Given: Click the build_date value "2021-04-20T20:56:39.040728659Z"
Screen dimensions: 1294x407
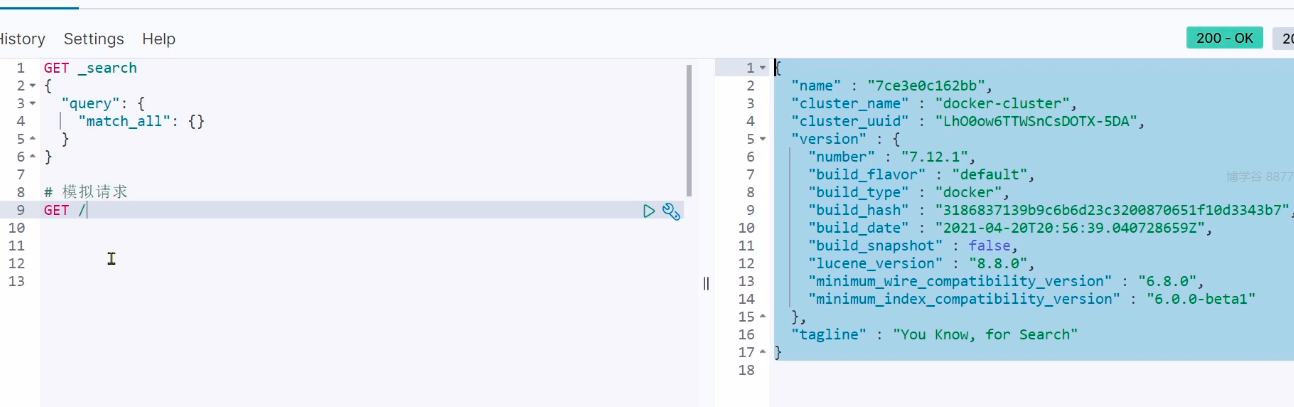Looking at the screenshot, I should 1073,228.
